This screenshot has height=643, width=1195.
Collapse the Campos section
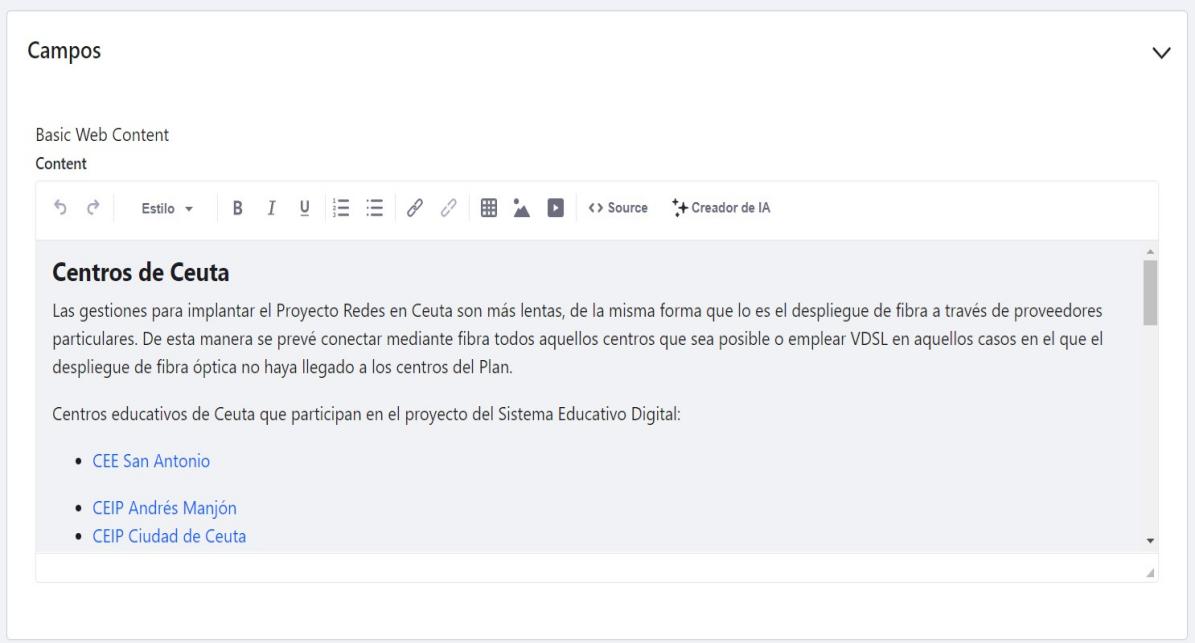pyautogui.click(x=1161, y=53)
